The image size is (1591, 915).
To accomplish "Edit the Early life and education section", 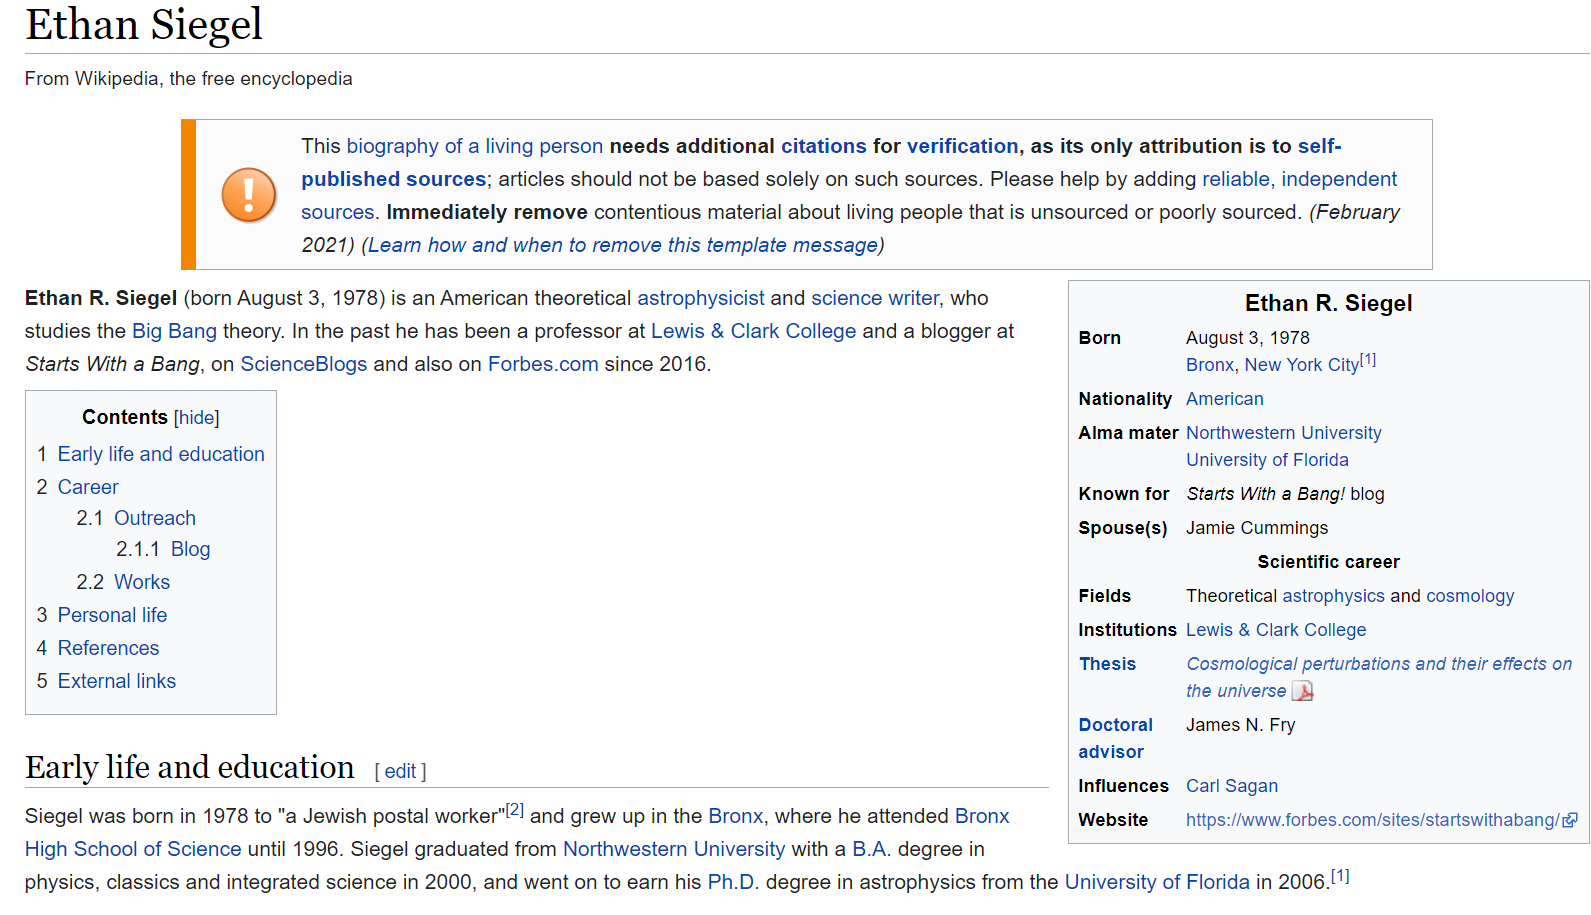I will [400, 771].
